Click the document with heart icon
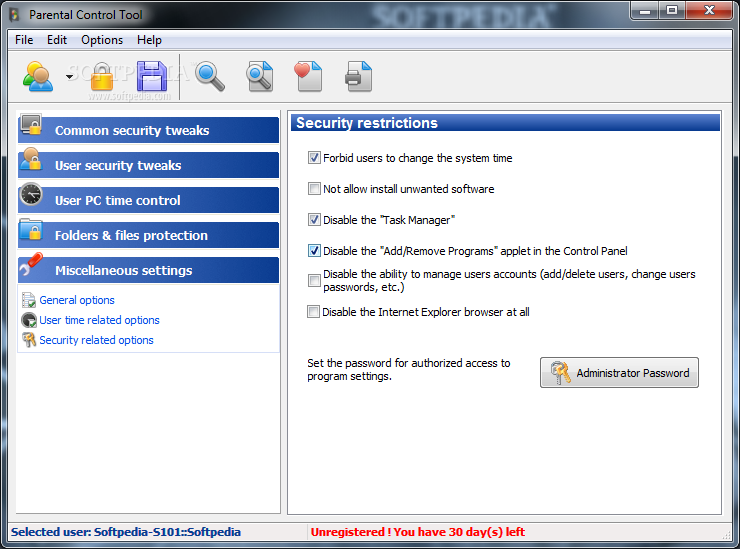740x549 pixels. point(309,76)
